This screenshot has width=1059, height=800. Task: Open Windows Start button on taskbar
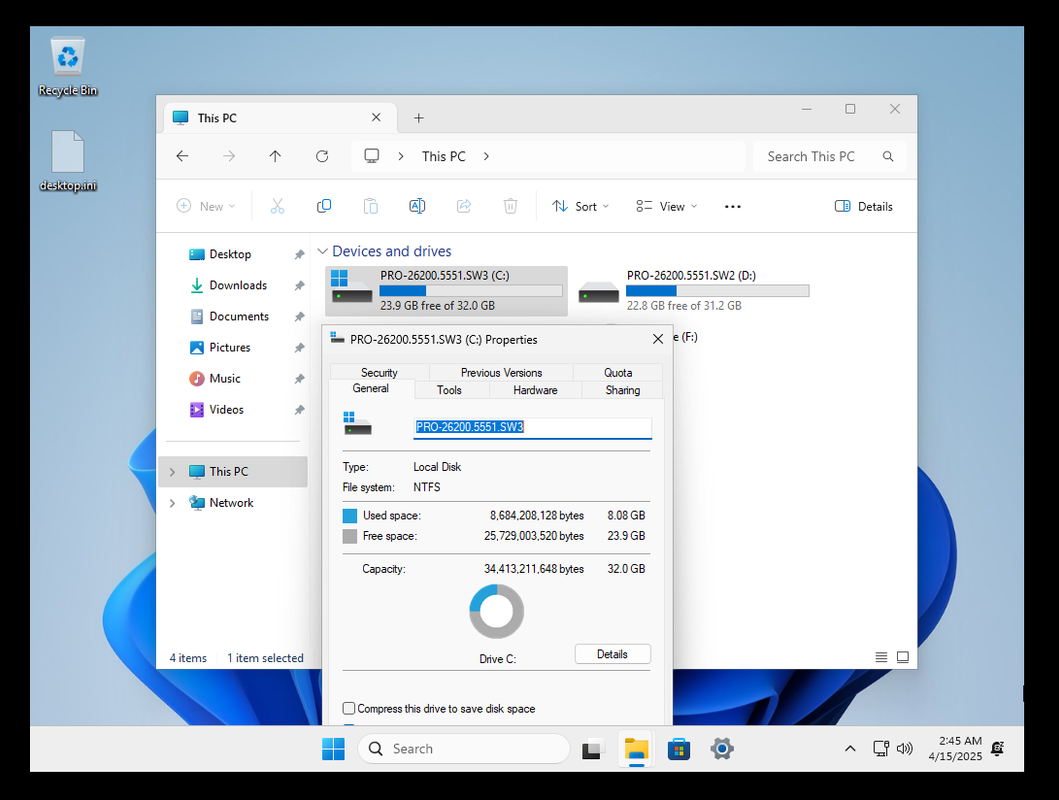333,749
